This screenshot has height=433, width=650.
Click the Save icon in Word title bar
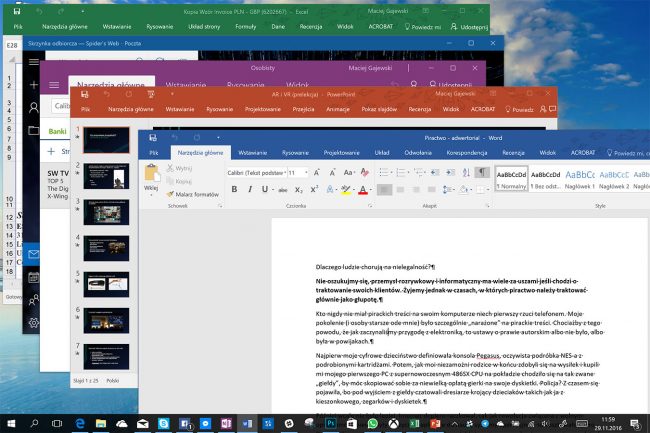click(x=153, y=138)
